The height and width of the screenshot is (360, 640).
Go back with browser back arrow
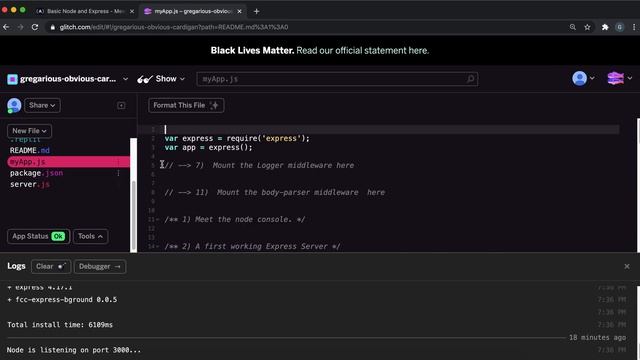point(6,27)
